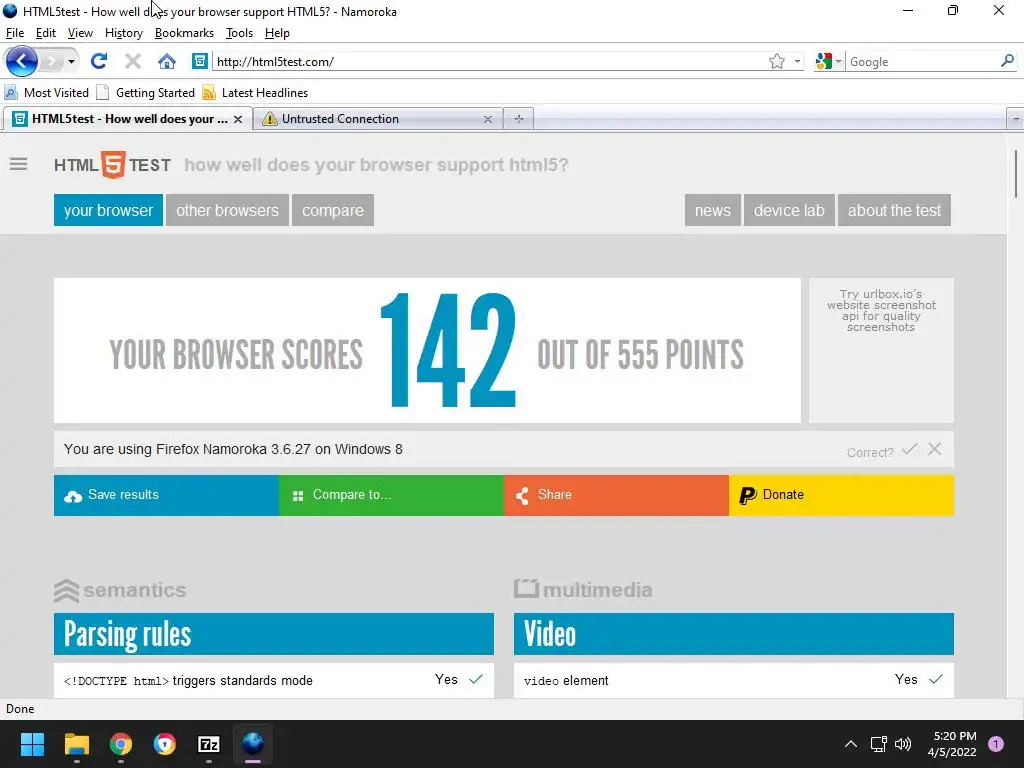This screenshot has width=1024, height=768.
Task: Click the Compare to... button
Action: (391, 495)
